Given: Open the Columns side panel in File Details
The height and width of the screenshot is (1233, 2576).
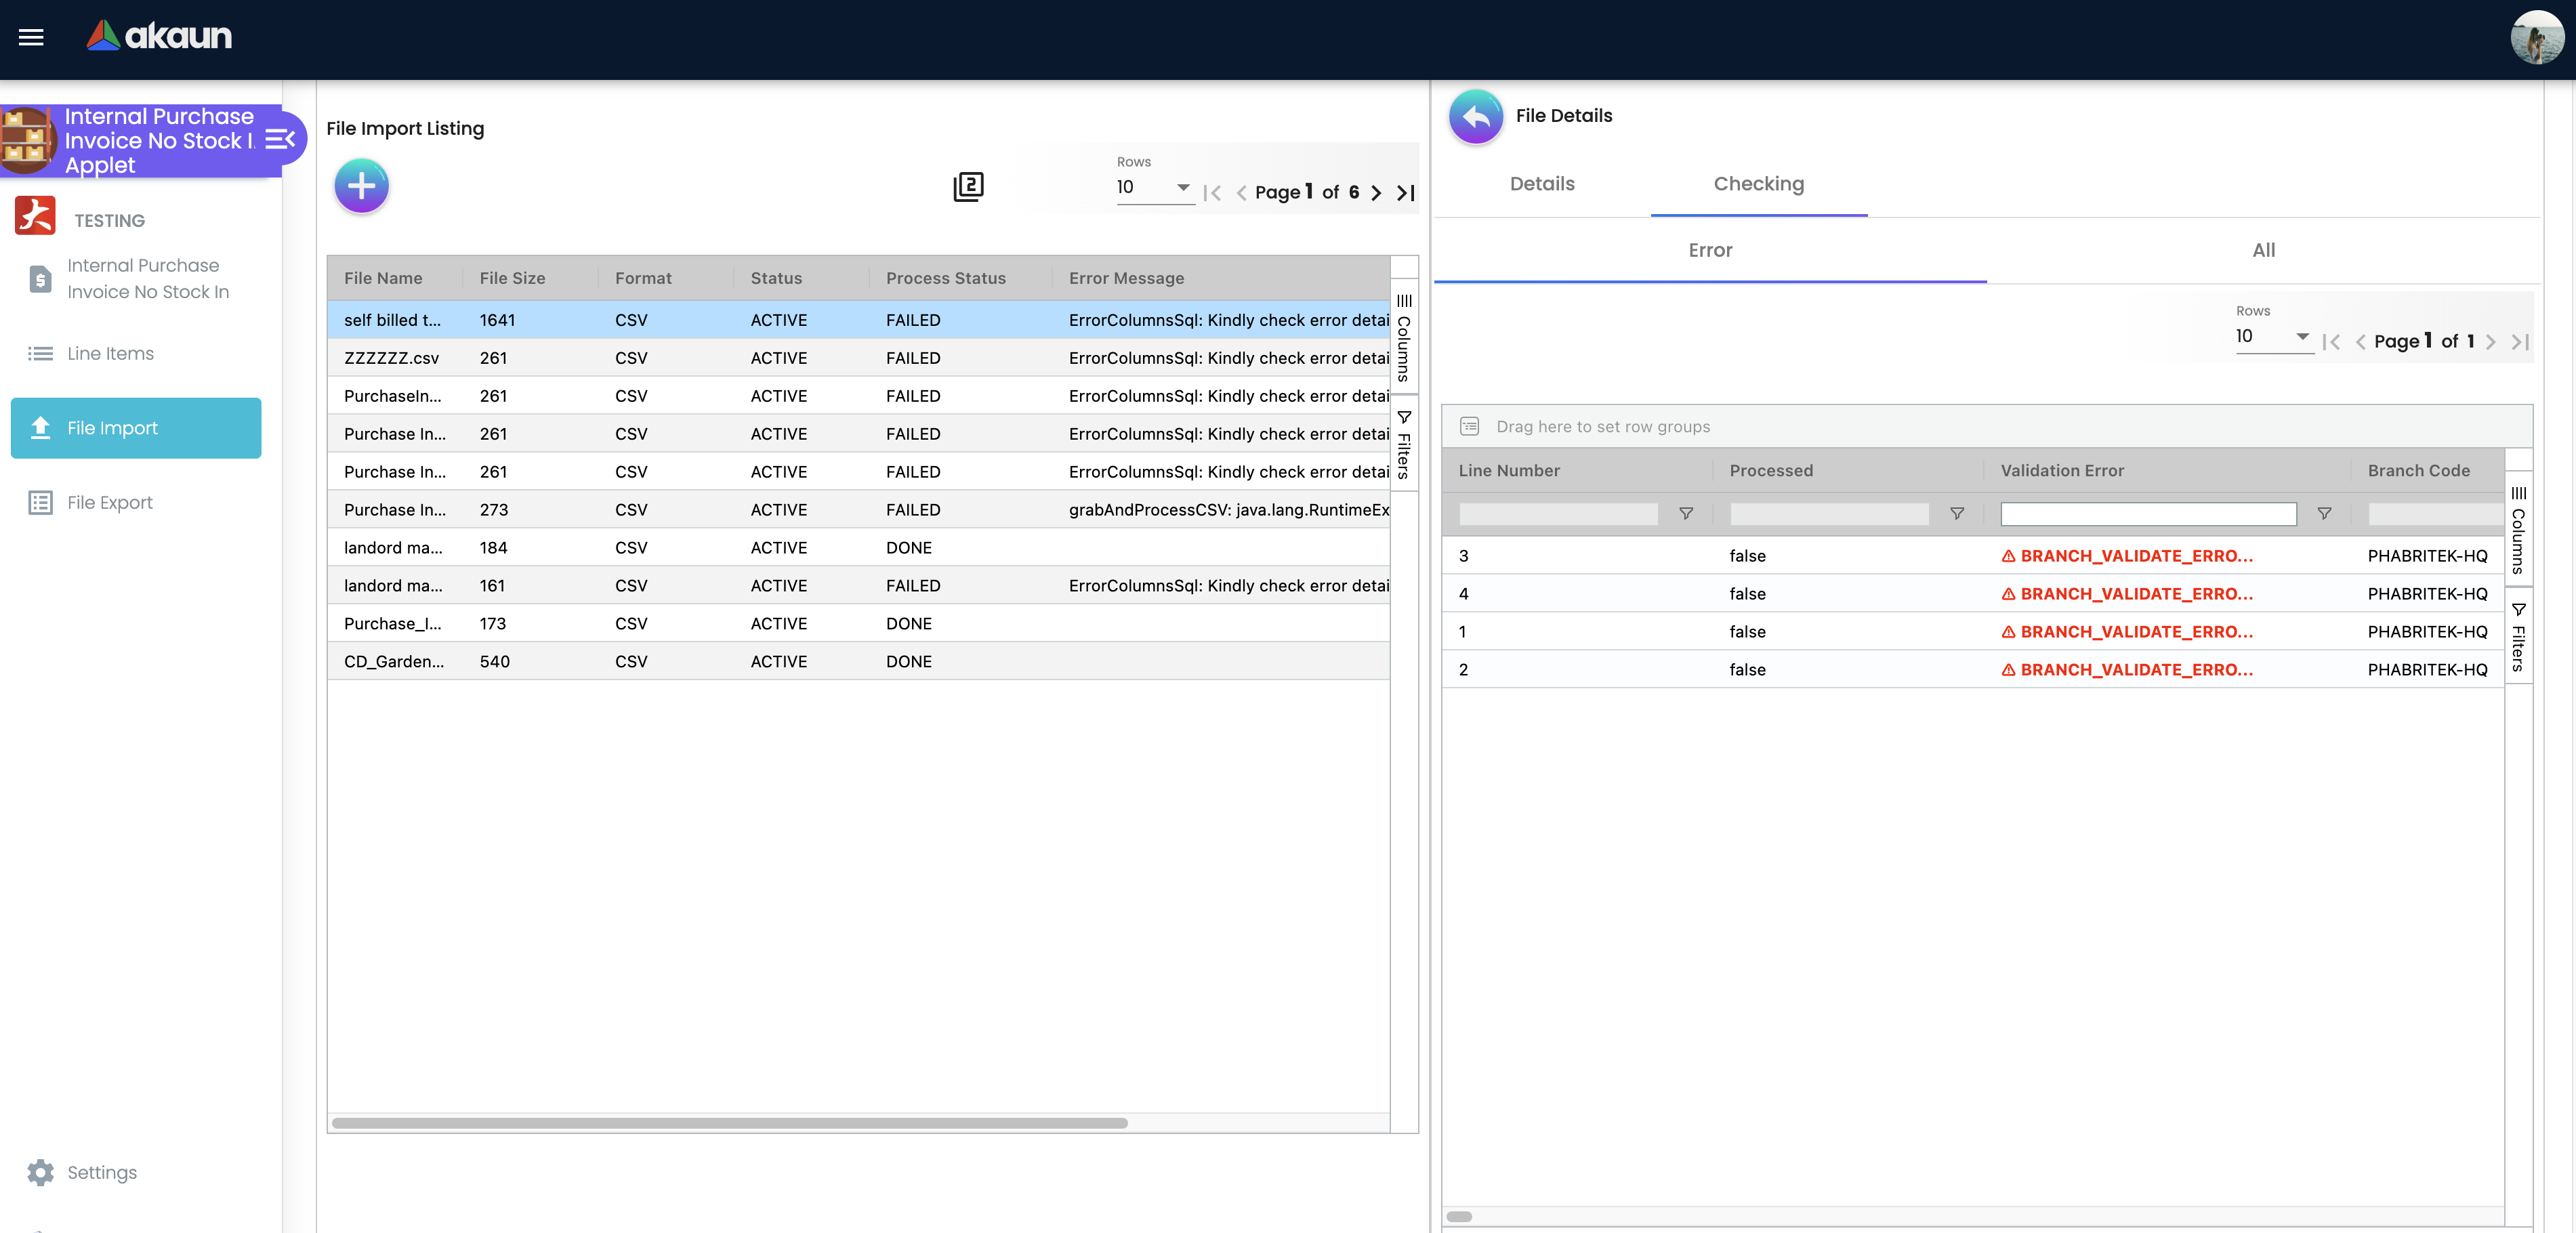Looking at the screenshot, I should coord(2518,530).
